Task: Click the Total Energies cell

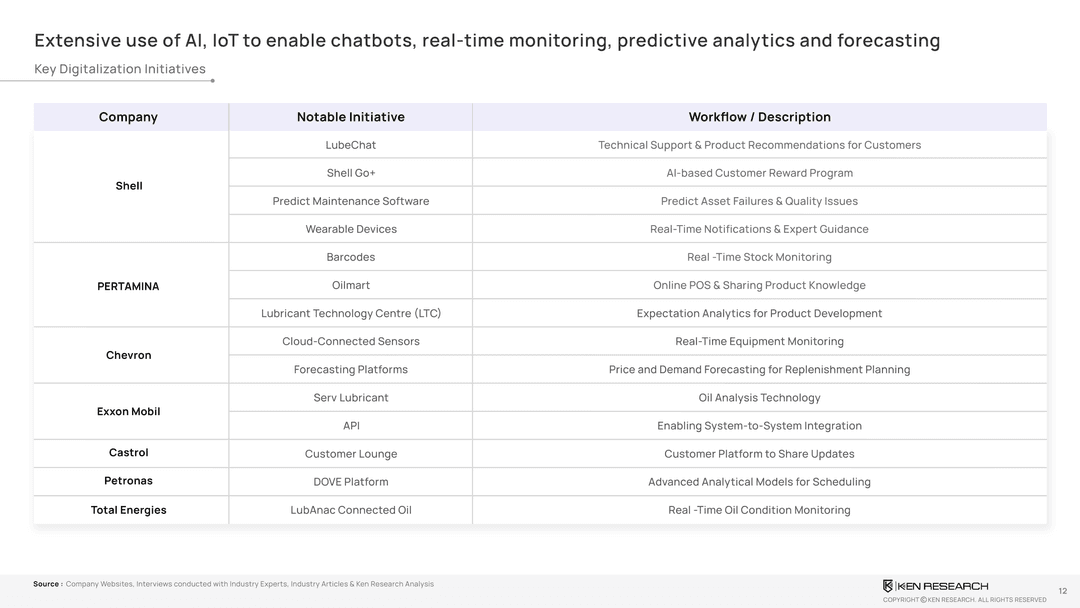Action: pyautogui.click(x=129, y=510)
